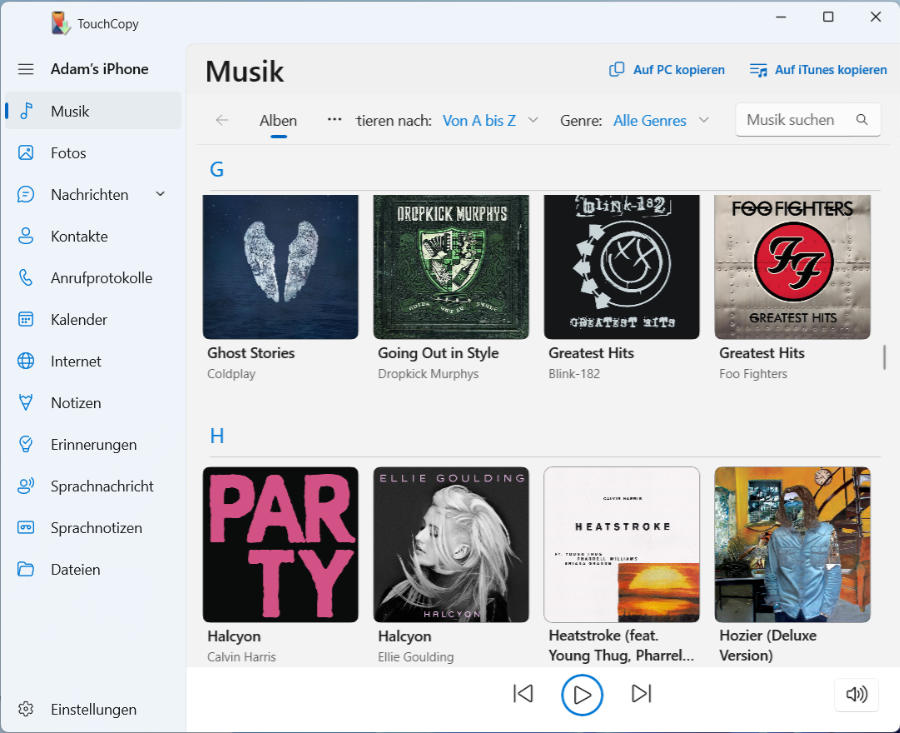Open Dateien section
The image size is (900, 733).
tap(93, 569)
